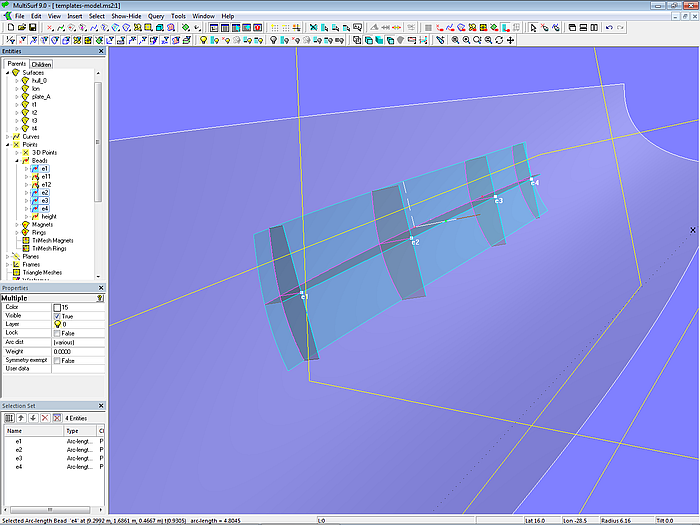
Task: Click the Color swatch in Properties
Action: click(57, 307)
